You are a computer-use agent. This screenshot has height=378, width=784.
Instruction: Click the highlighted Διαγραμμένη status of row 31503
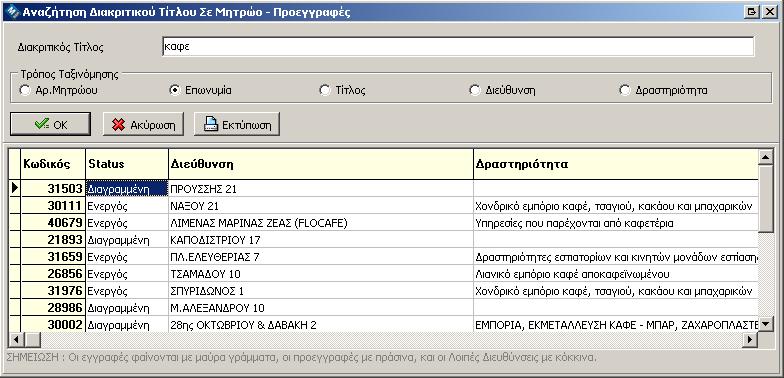[127, 189]
